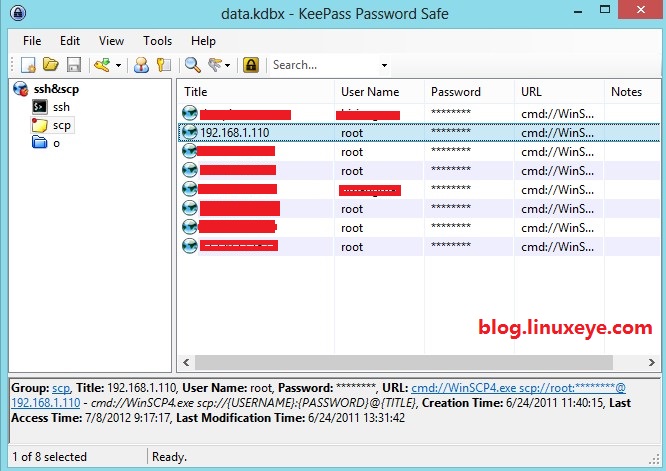Save database with floppy disk icon
The image size is (666, 471).
coord(74,65)
